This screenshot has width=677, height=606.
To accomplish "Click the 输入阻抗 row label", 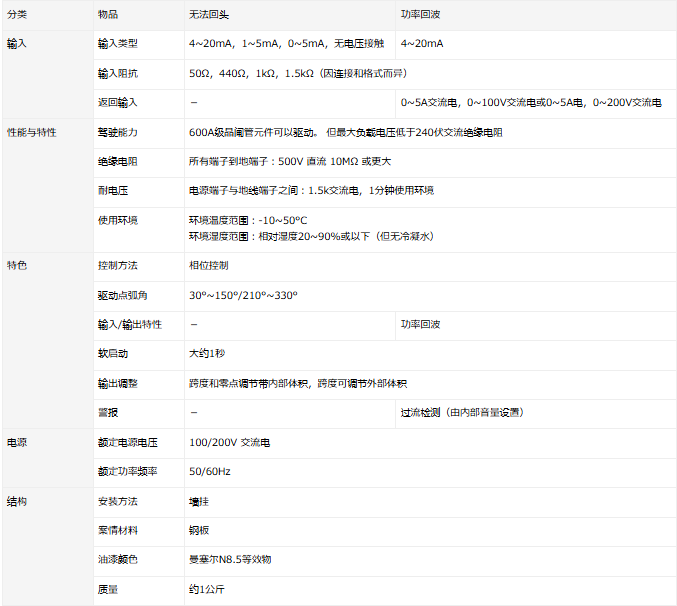I will click(118, 73).
